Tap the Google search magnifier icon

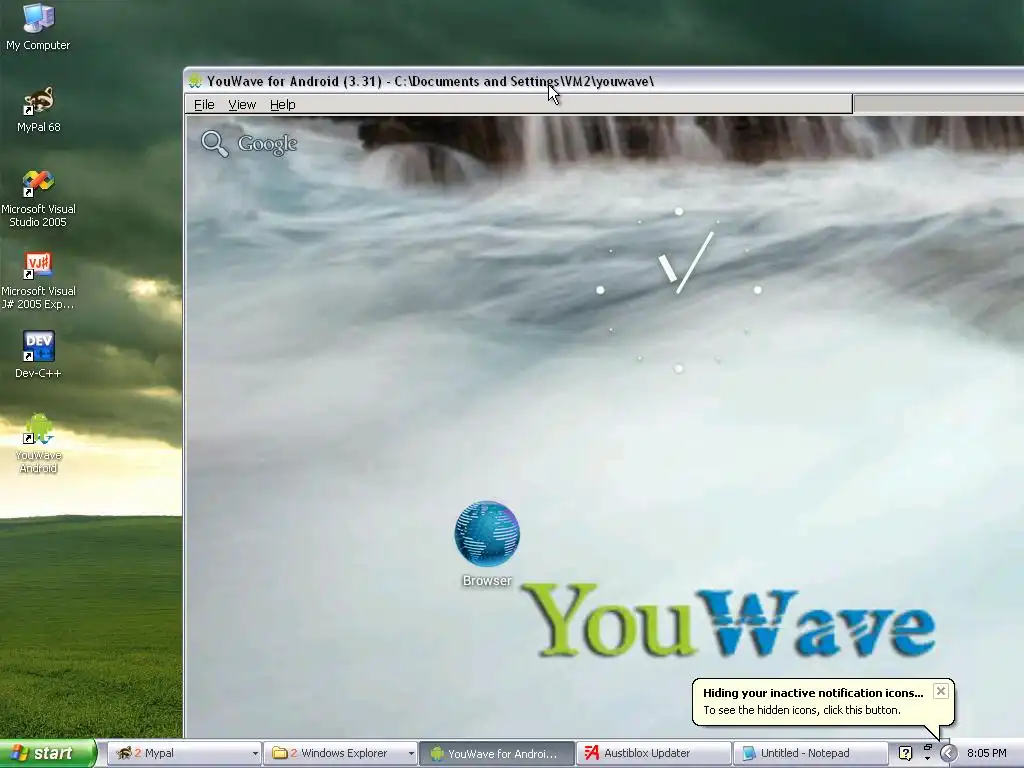(214, 144)
